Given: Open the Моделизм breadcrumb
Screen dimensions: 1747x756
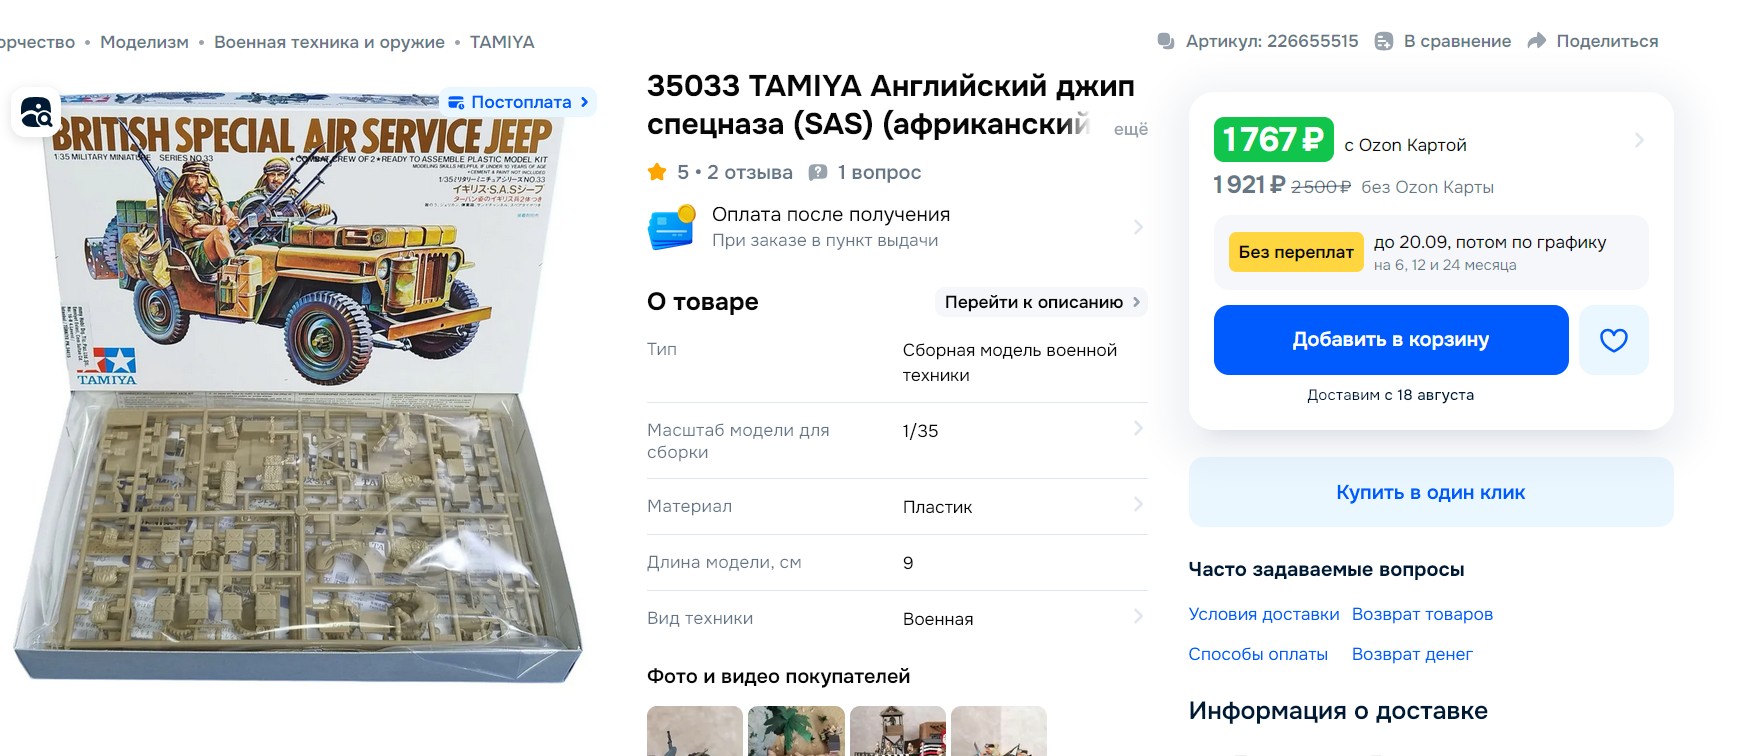Looking at the screenshot, I should 144,42.
